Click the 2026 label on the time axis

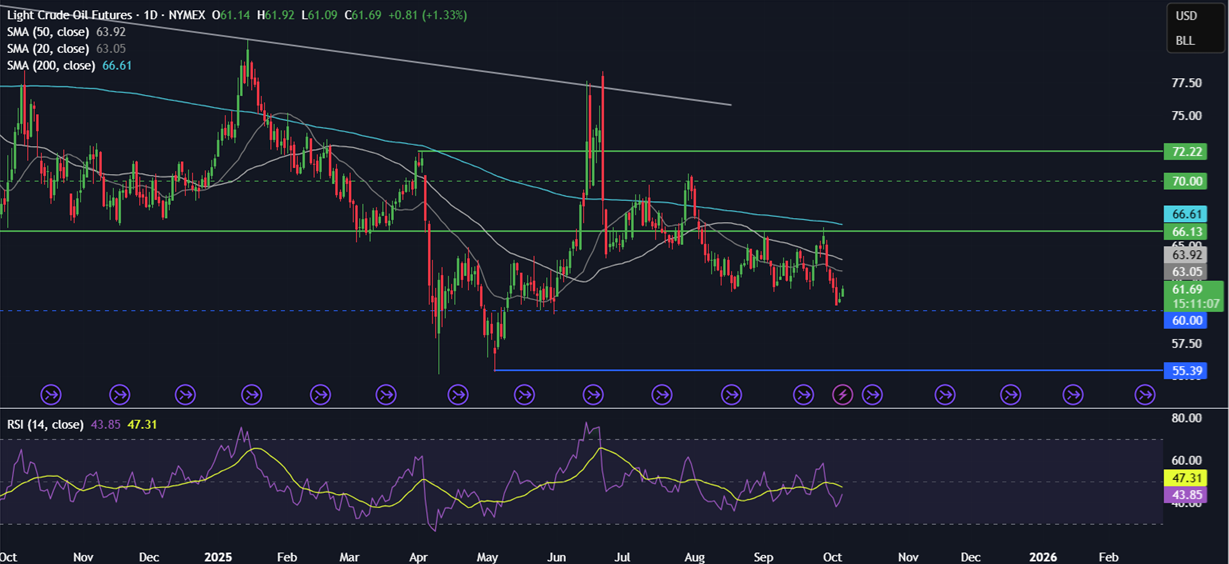coord(1043,555)
